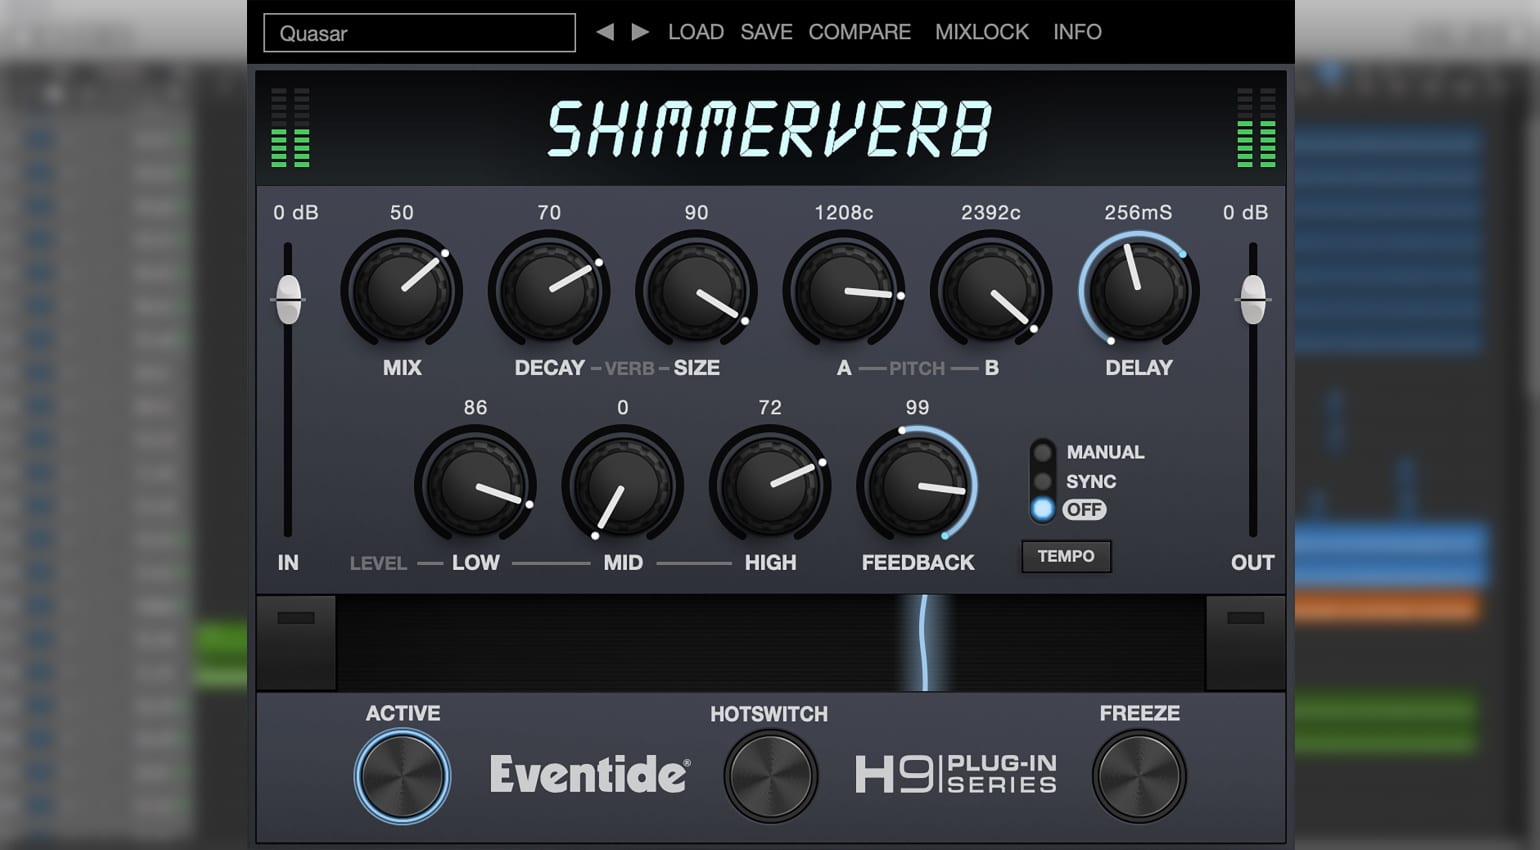Image resolution: width=1540 pixels, height=850 pixels.
Task: Click the DECAY value 70
Action: [x=549, y=212]
